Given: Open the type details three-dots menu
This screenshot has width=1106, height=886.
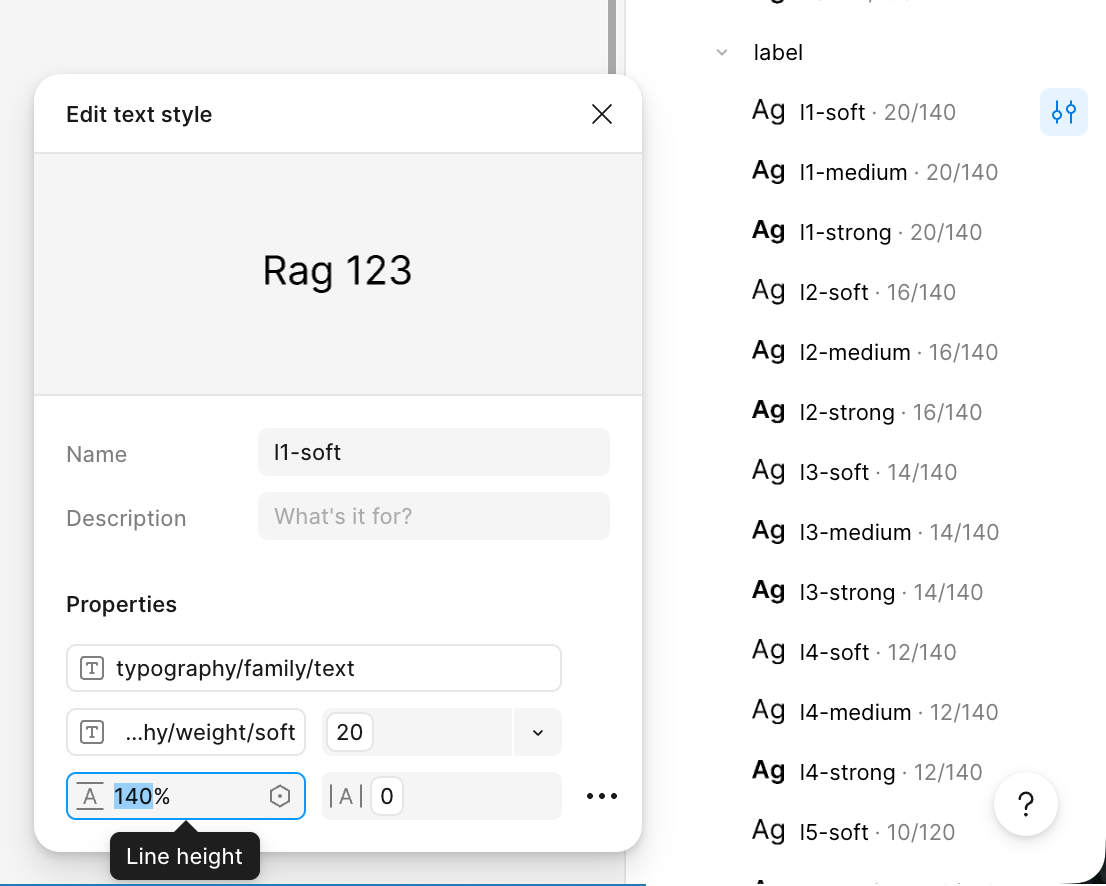Looking at the screenshot, I should [x=602, y=796].
